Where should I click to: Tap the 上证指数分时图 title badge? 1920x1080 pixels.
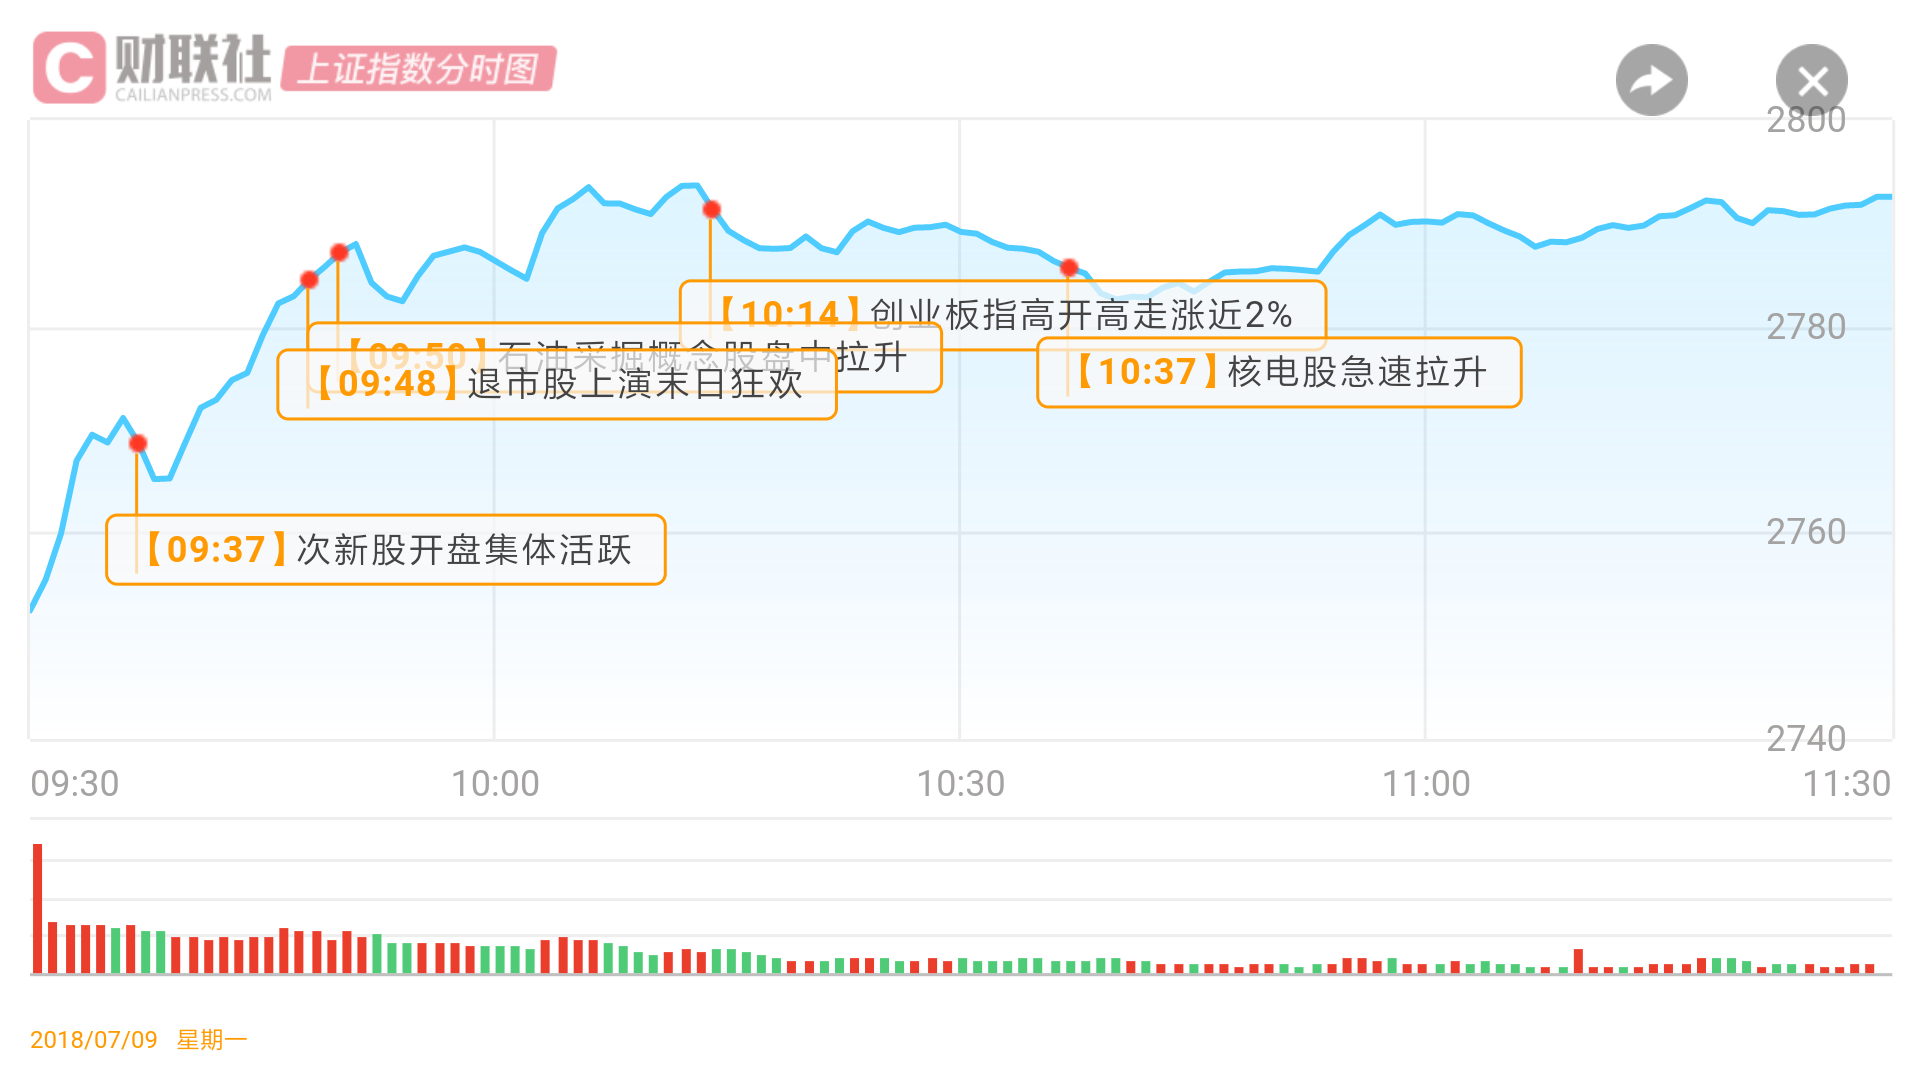point(418,68)
